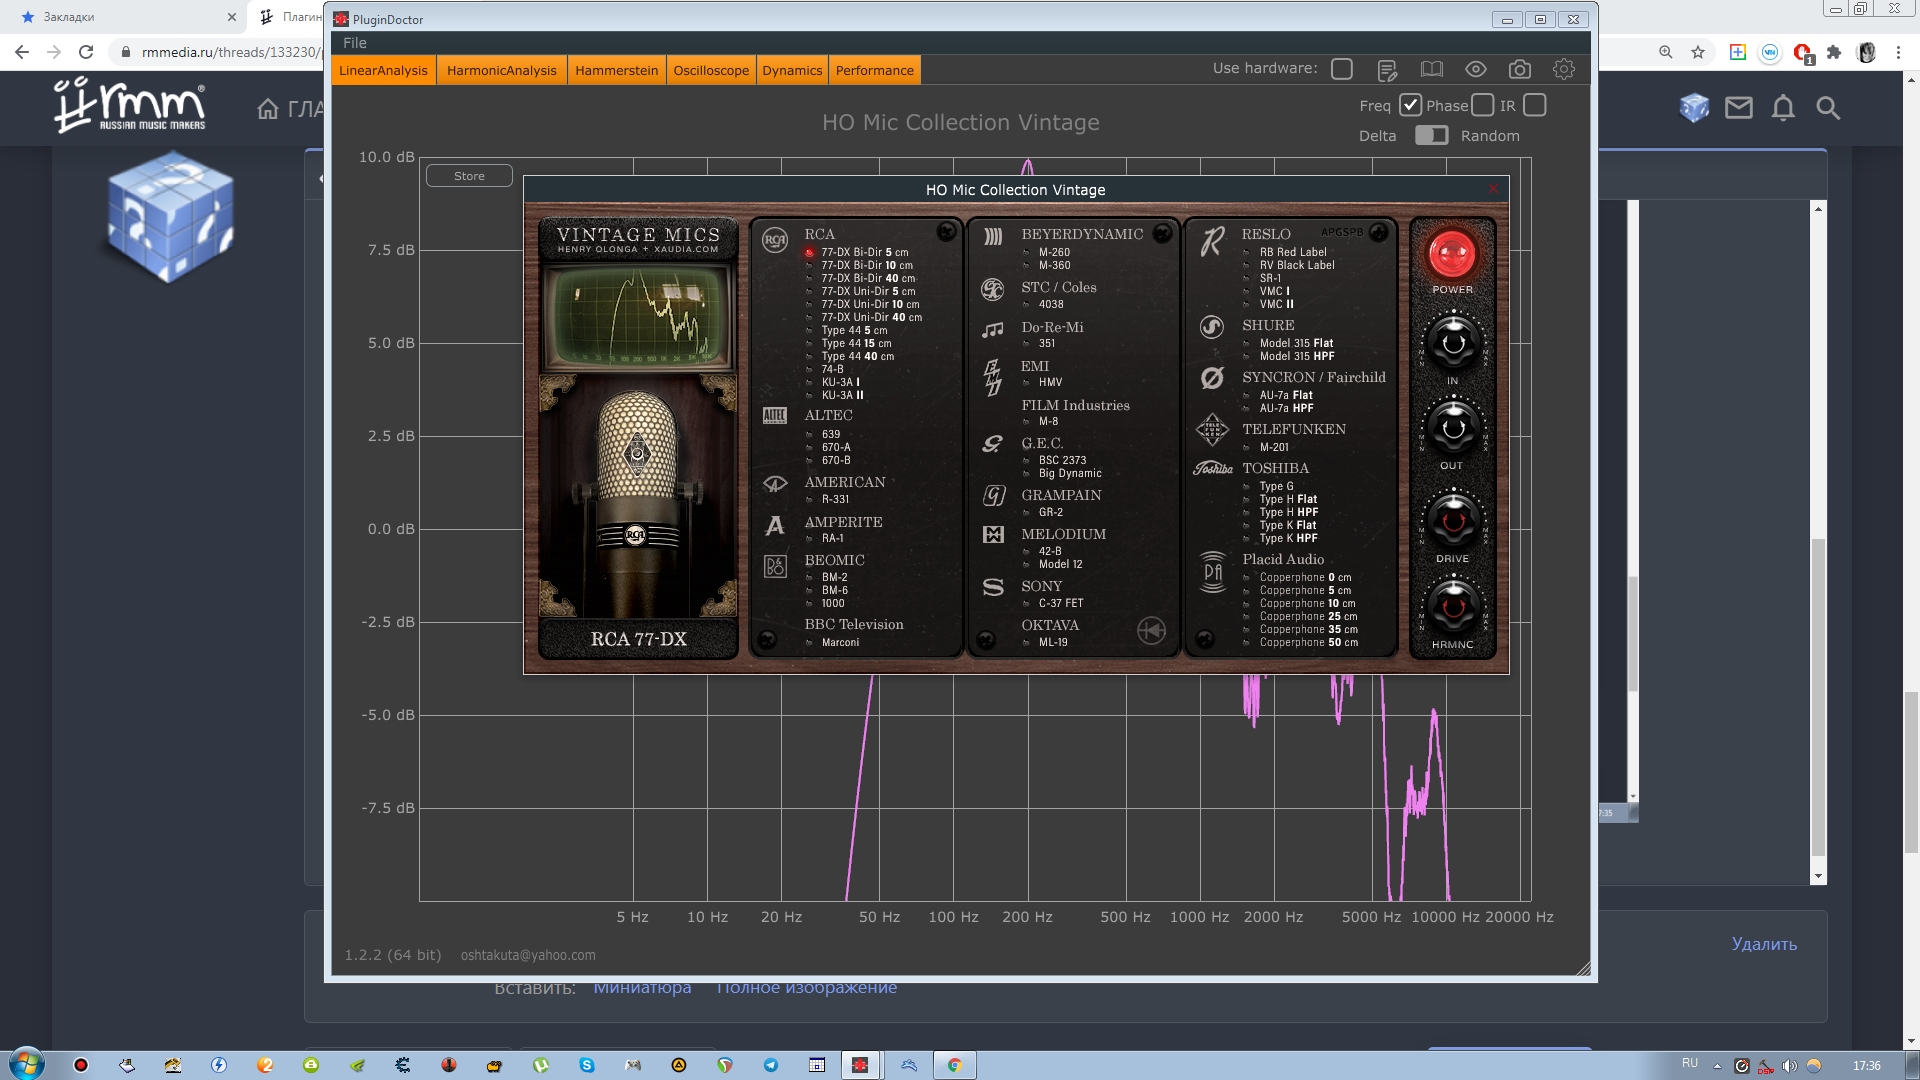Click the Do-Re-Mi music note icon
This screenshot has width=1920, height=1080.
pyautogui.click(x=993, y=329)
